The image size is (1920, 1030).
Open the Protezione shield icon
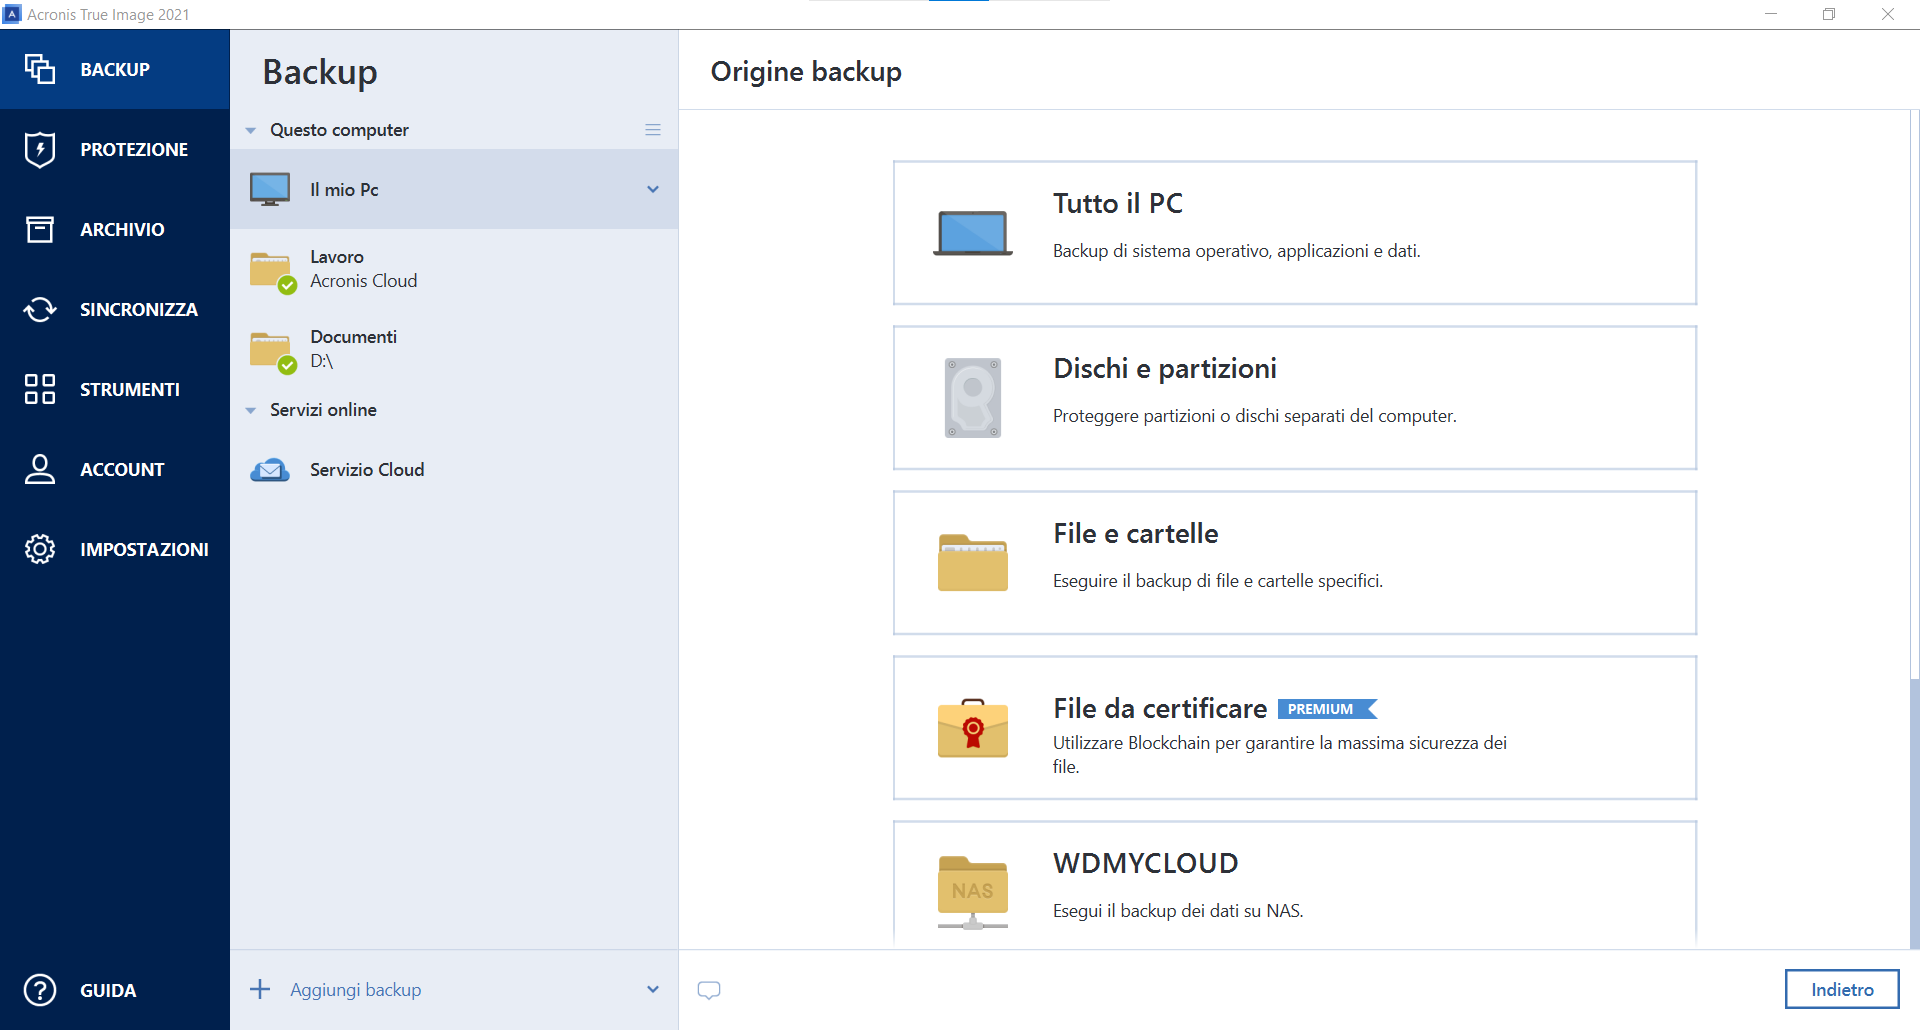pos(40,150)
